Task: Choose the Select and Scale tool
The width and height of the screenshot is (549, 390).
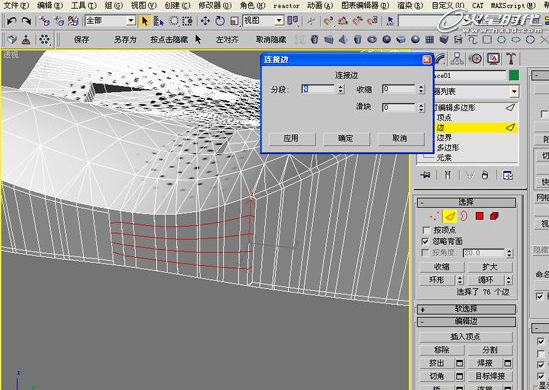Action: tap(234, 21)
